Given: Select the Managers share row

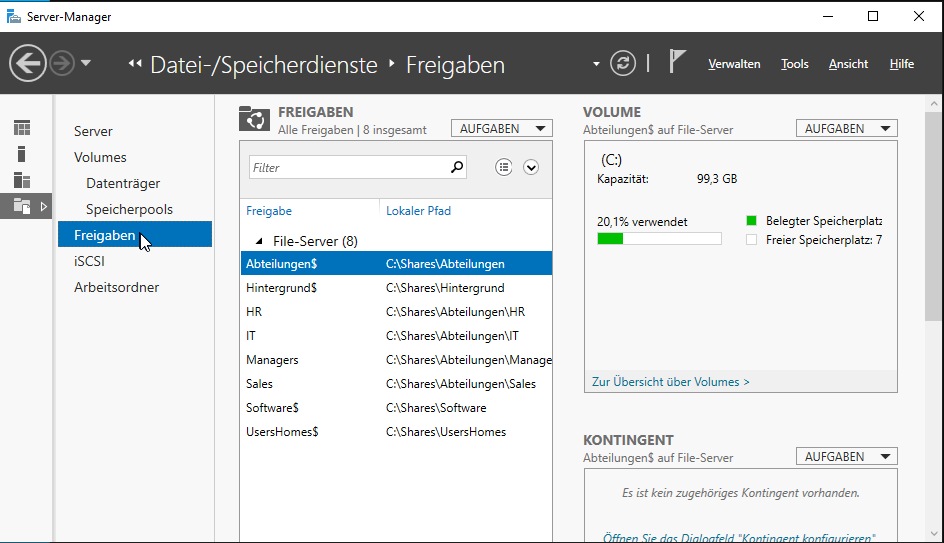Looking at the screenshot, I should [x=396, y=360].
